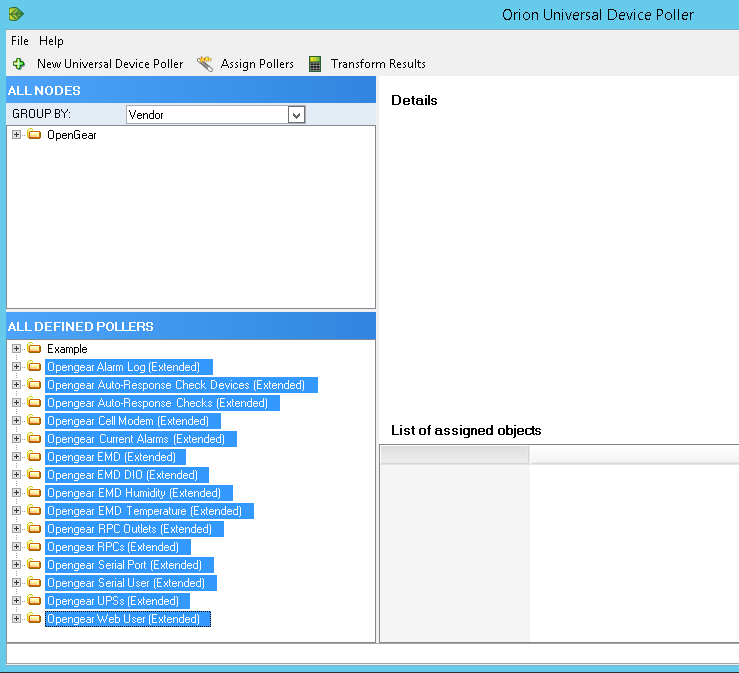Expand the OpenGear vendor node

point(16,135)
